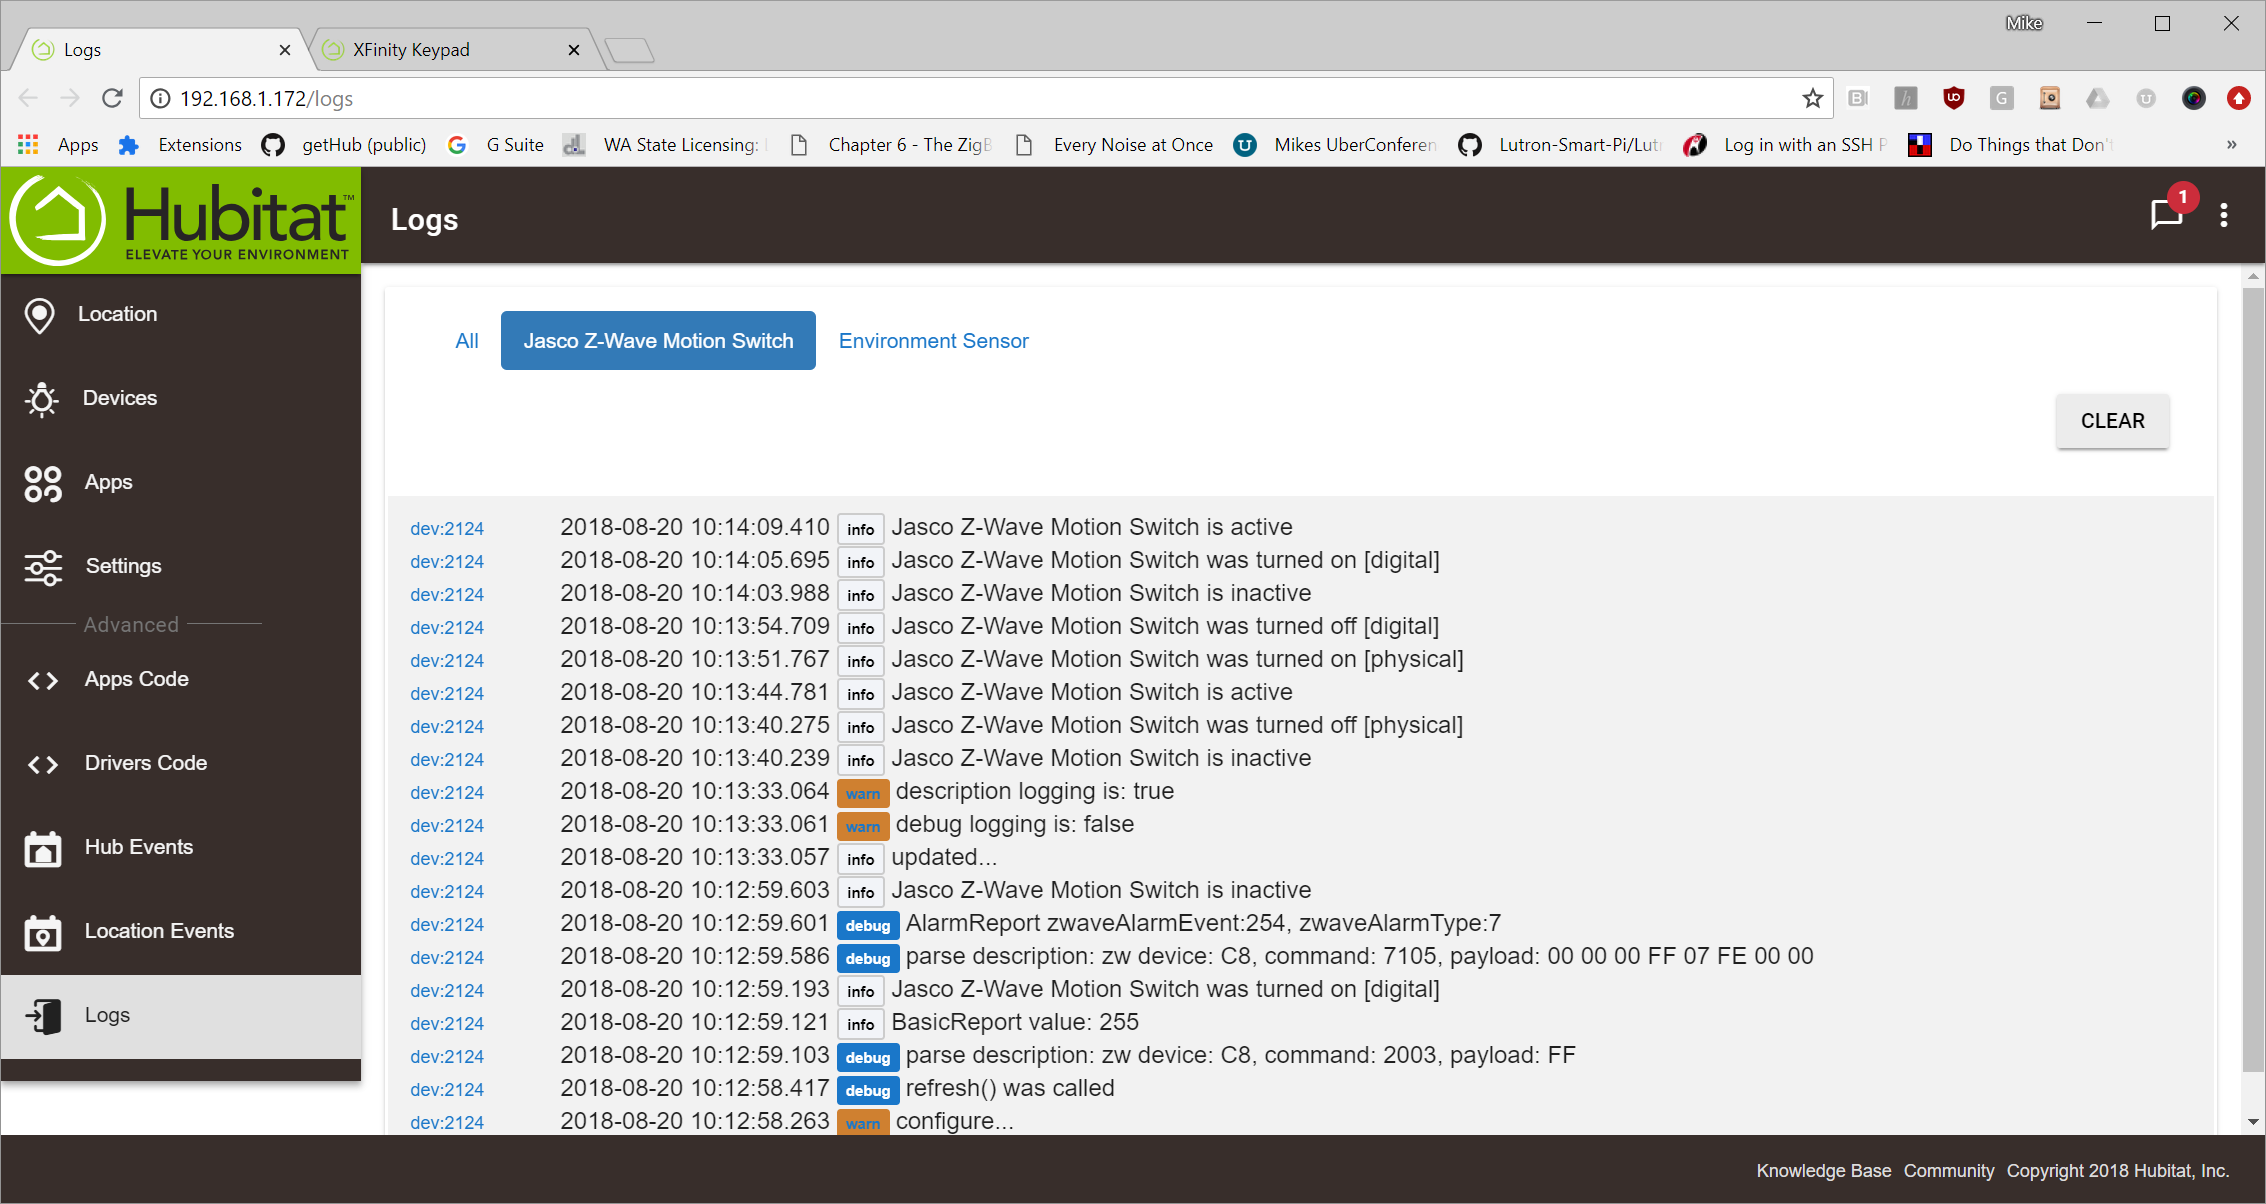Click the address bar URL field

[x=985, y=98]
